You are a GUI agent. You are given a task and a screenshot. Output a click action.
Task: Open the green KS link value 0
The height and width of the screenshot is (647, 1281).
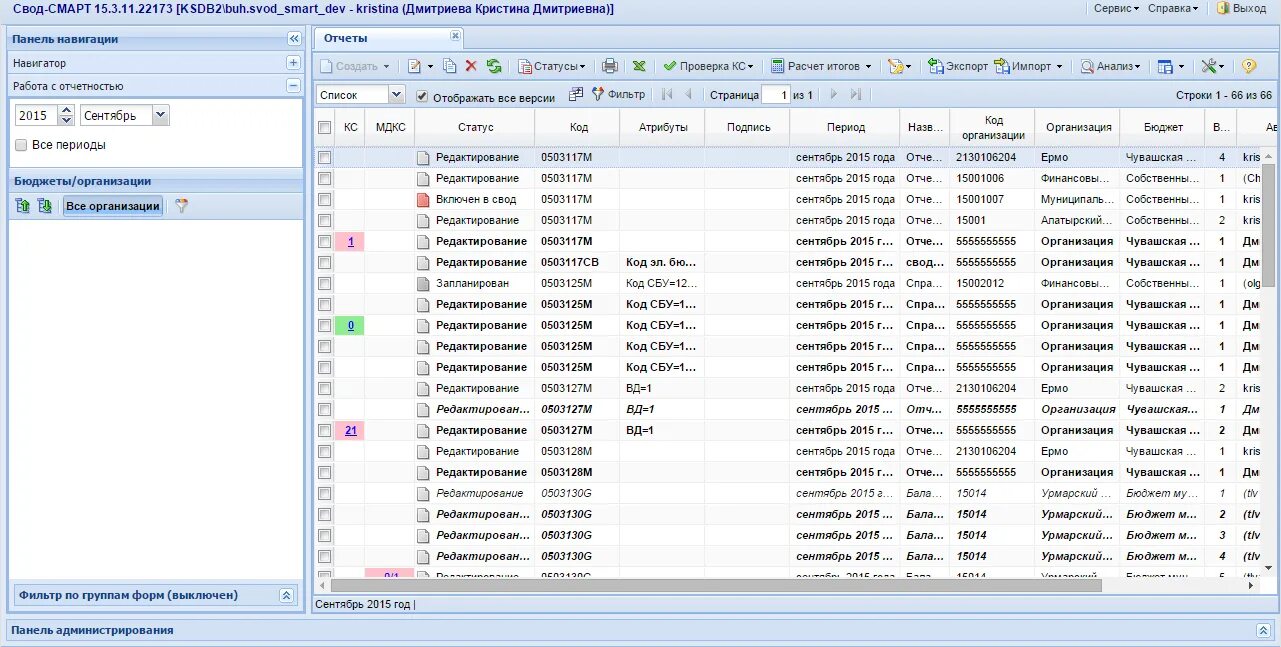(350, 325)
